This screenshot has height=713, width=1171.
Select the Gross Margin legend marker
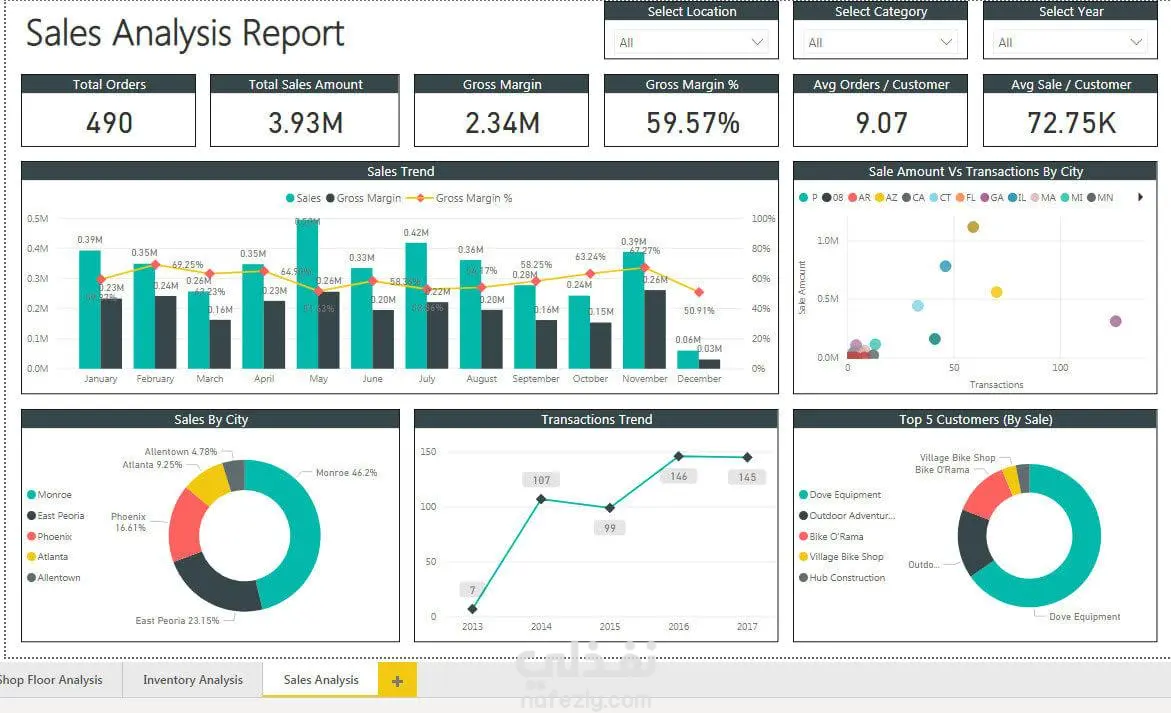[x=330, y=199]
